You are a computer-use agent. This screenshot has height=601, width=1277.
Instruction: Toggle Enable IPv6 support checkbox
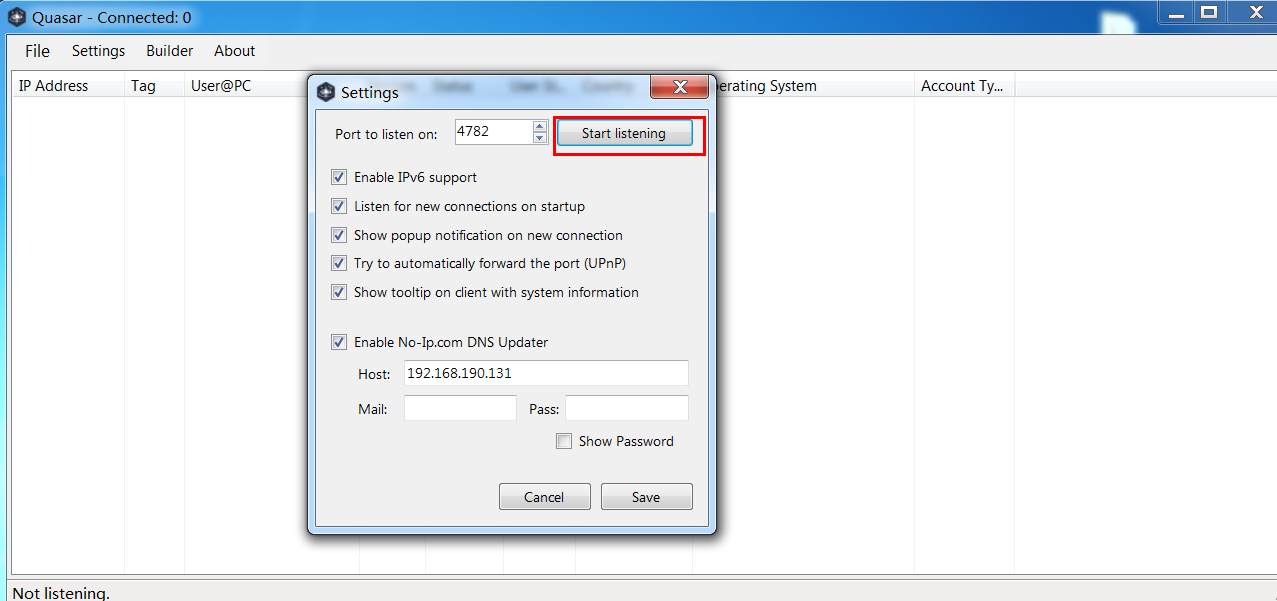pyautogui.click(x=339, y=177)
